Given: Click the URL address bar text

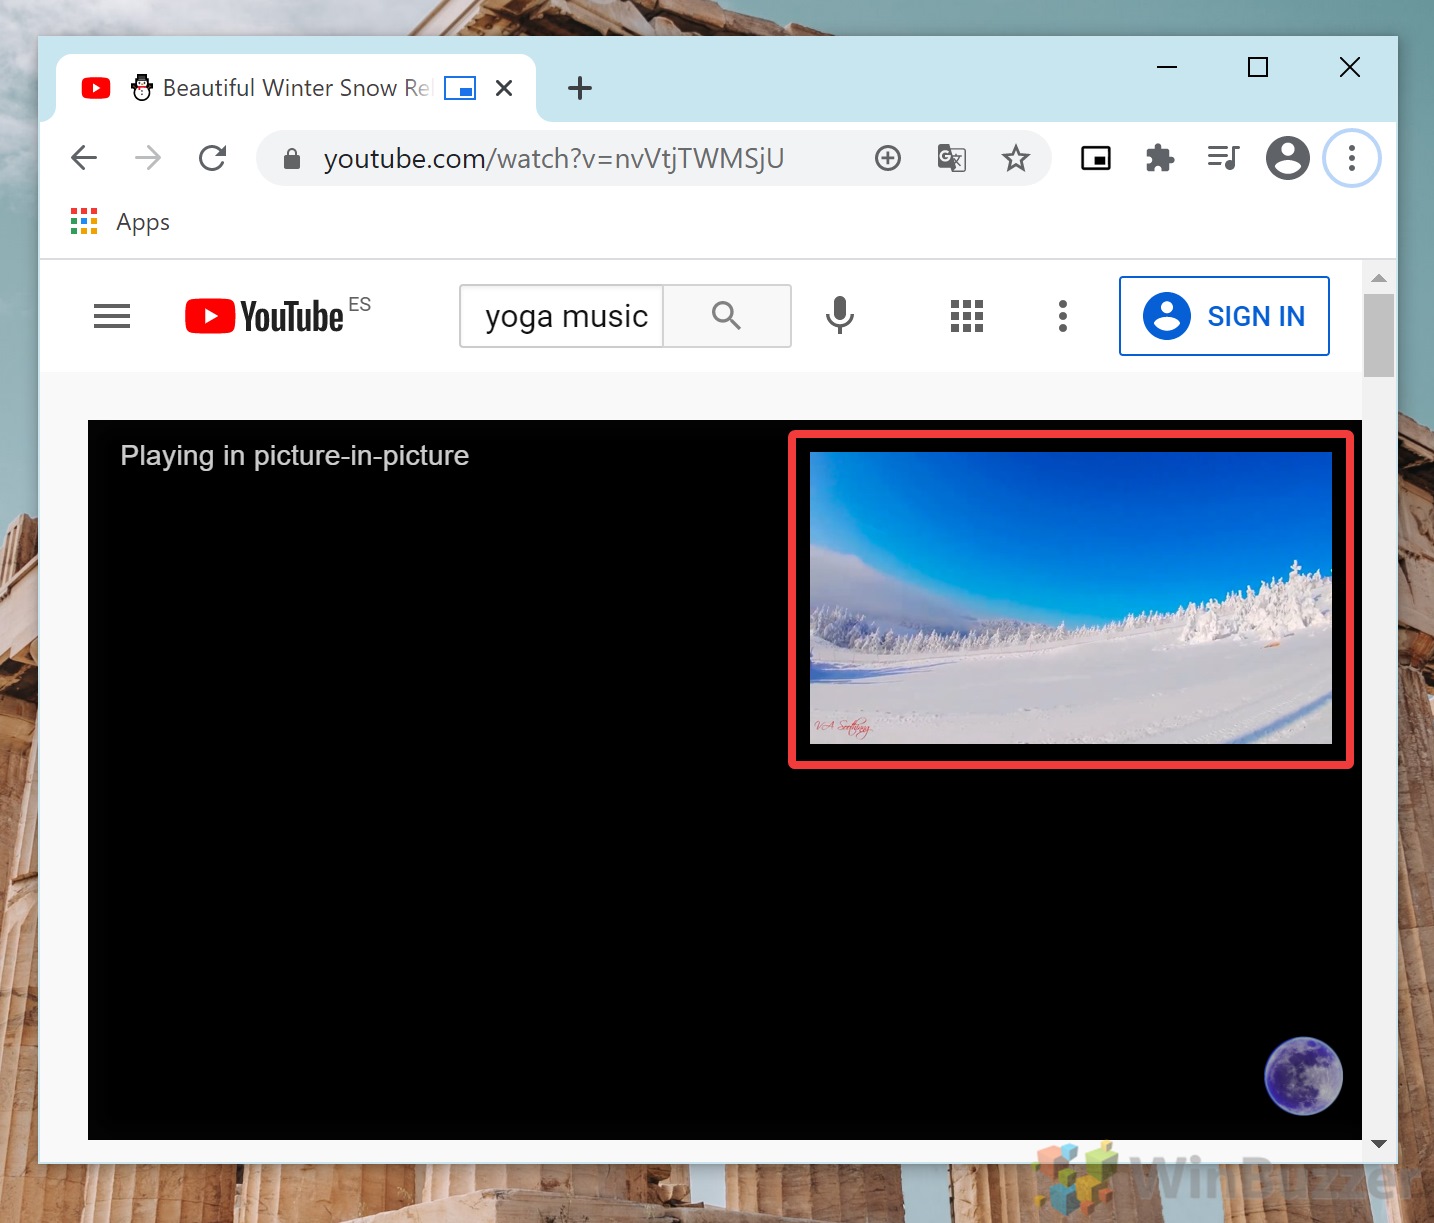Looking at the screenshot, I should pos(554,158).
